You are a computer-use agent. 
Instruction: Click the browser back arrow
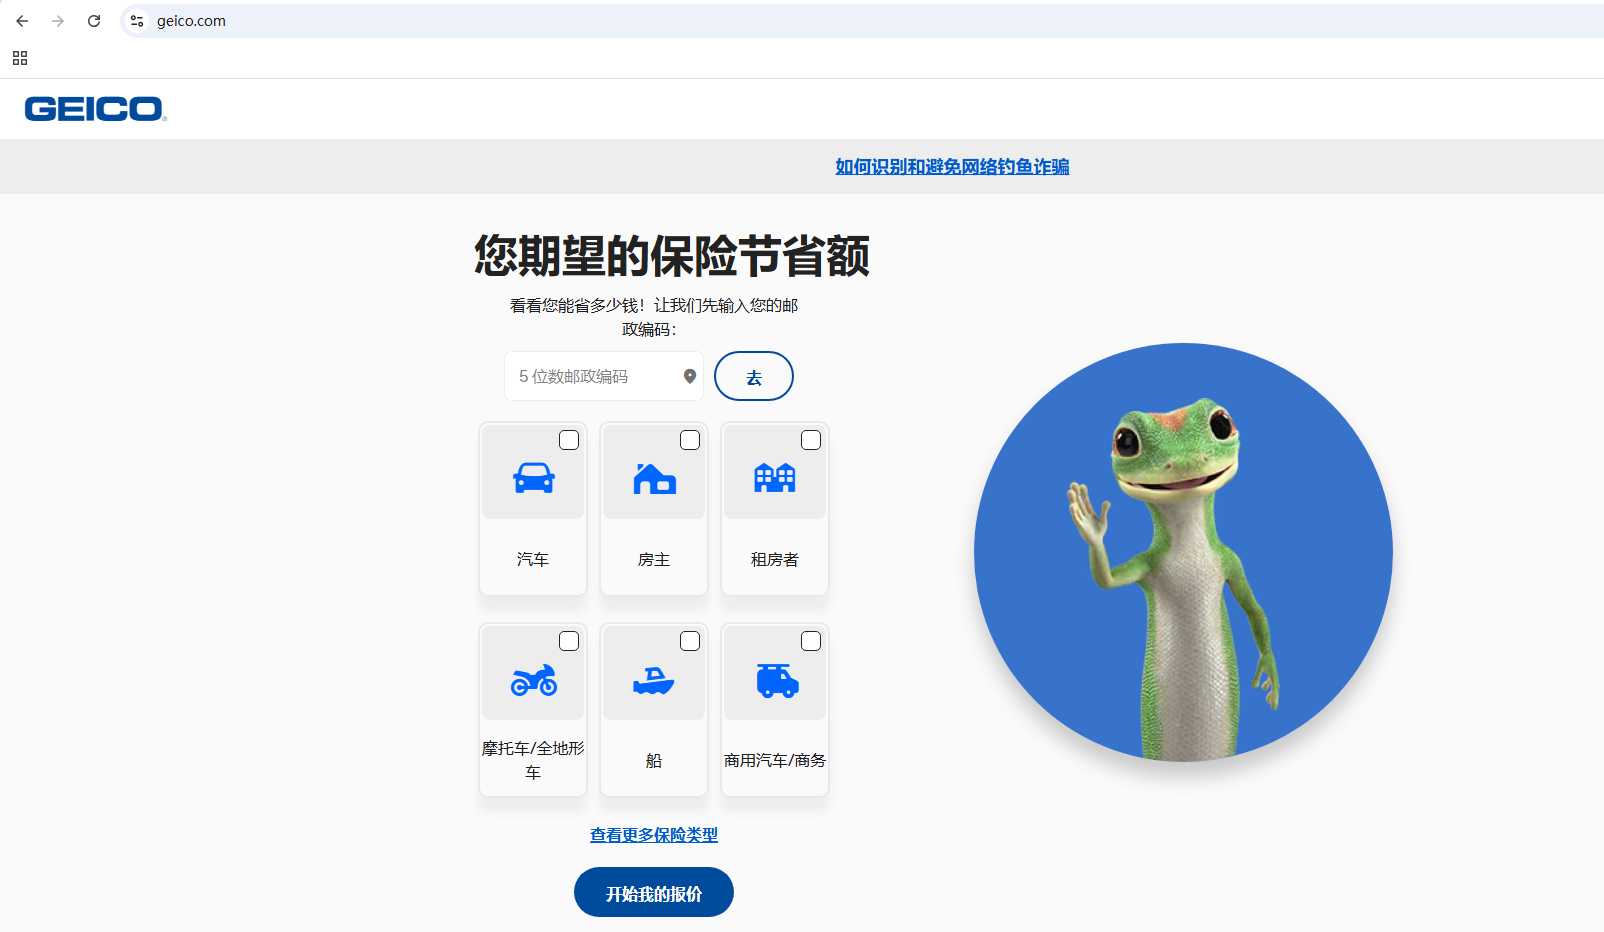point(22,21)
